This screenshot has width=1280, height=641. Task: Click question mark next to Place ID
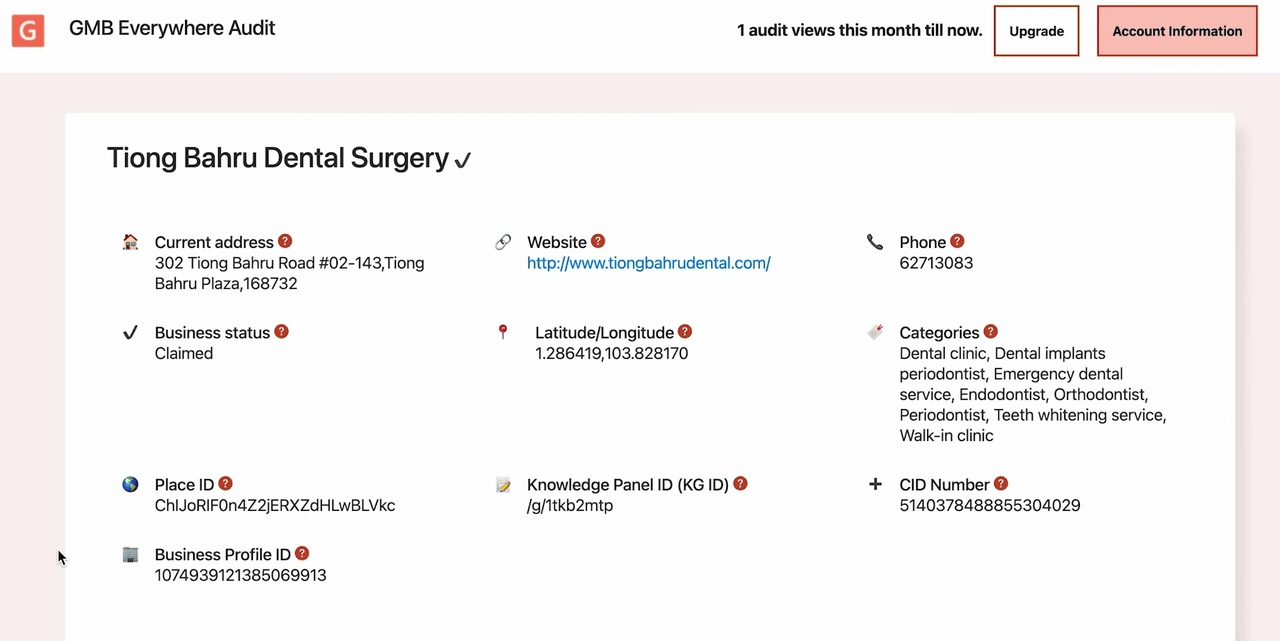coord(226,483)
